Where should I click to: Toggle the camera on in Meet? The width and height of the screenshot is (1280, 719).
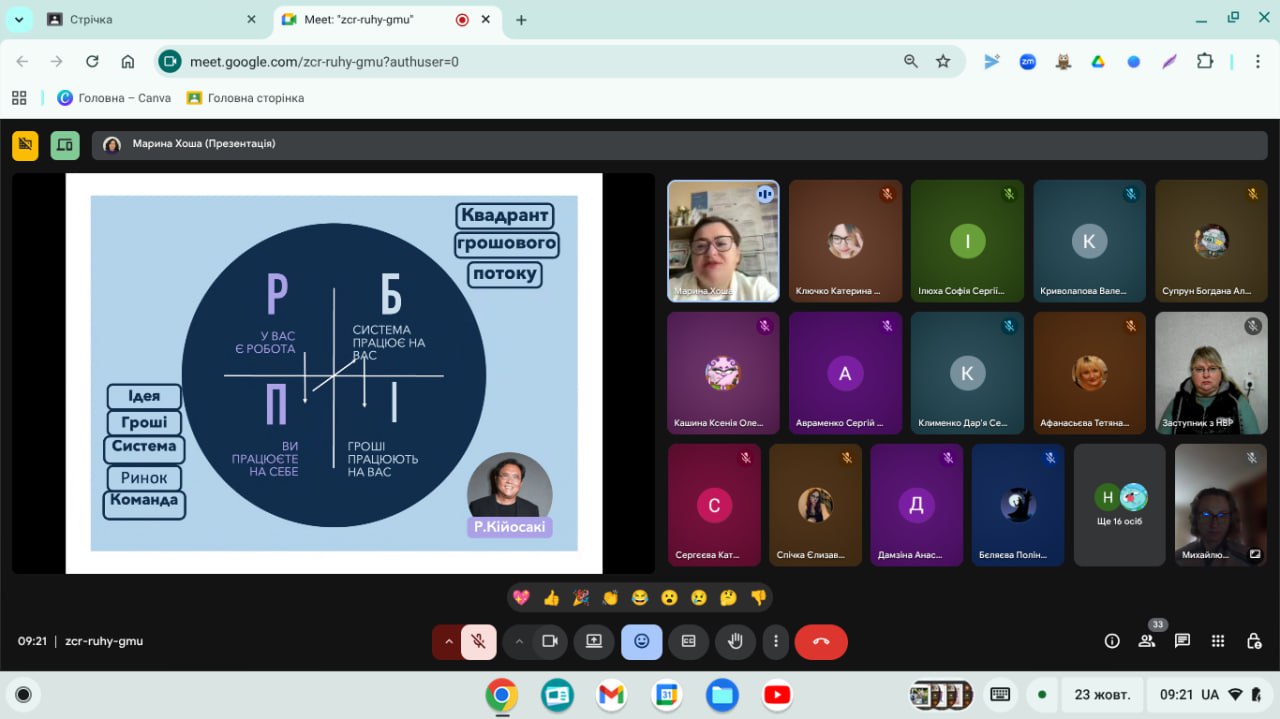coord(549,642)
